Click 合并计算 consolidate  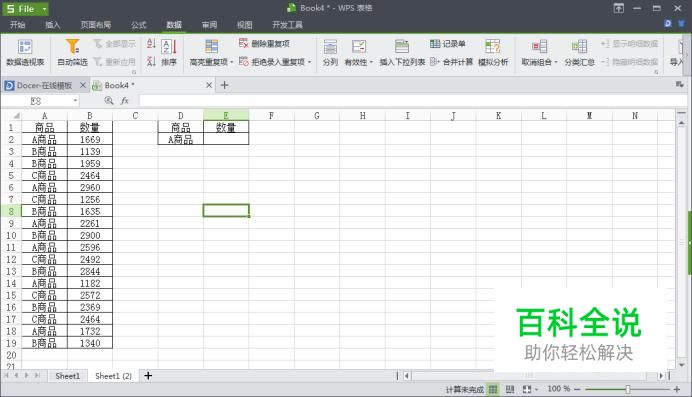click(x=451, y=62)
